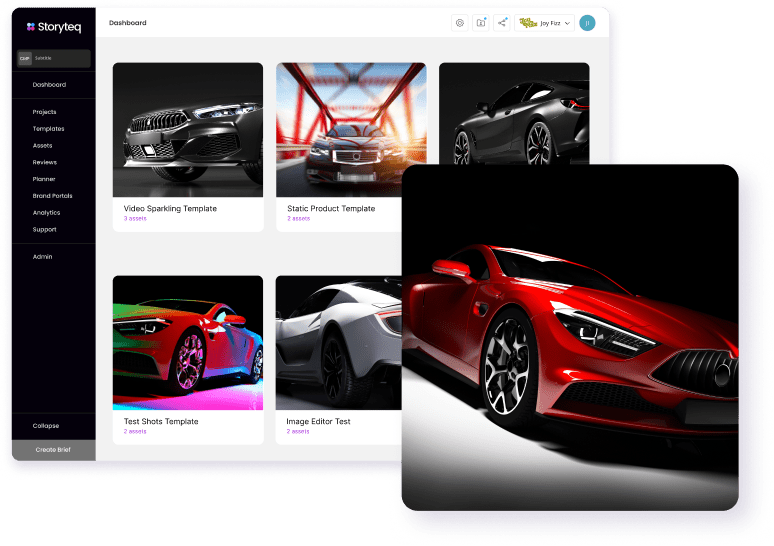Image resolution: width=774 pixels, height=546 pixels.
Task: Open the settings gear icon in header
Action: pyautogui.click(x=460, y=23)
